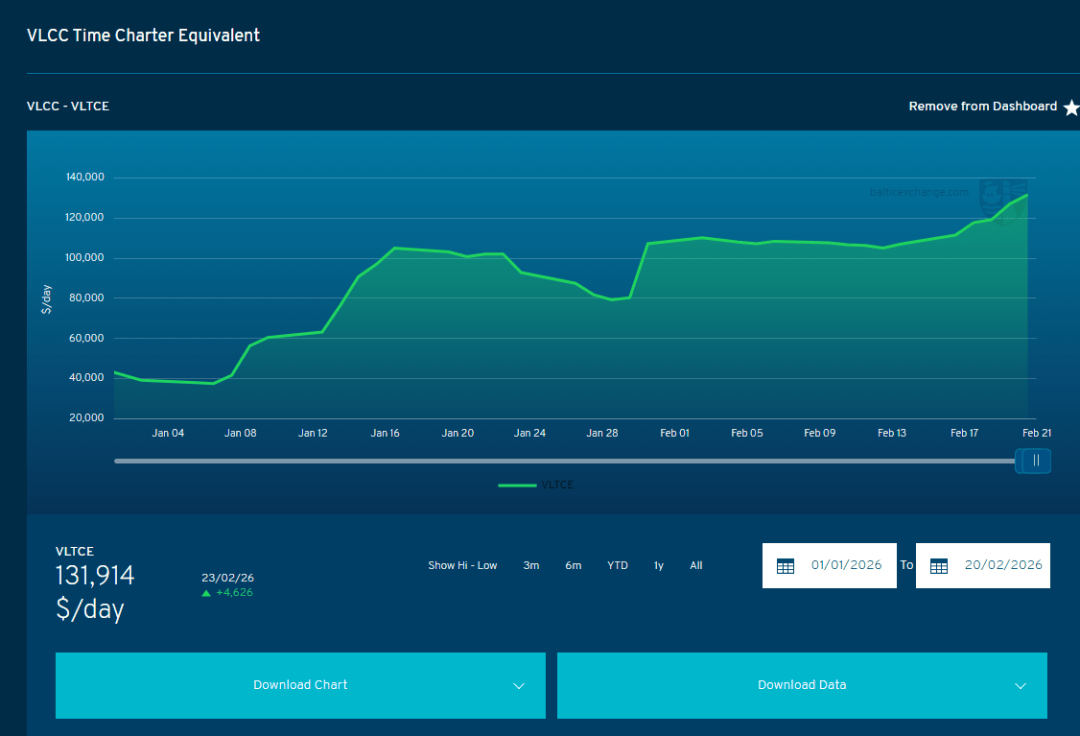Select the YTD time range
This screenshot has height=736, width=1080.
point(617,566)
